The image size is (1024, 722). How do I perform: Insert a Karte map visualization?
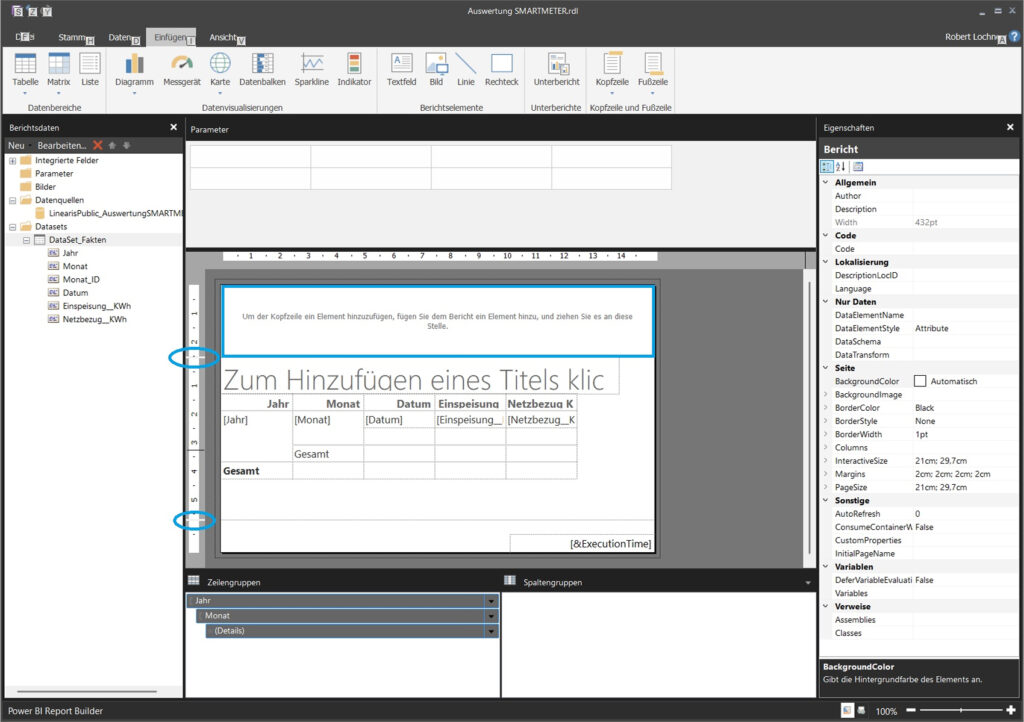point(220,68)
